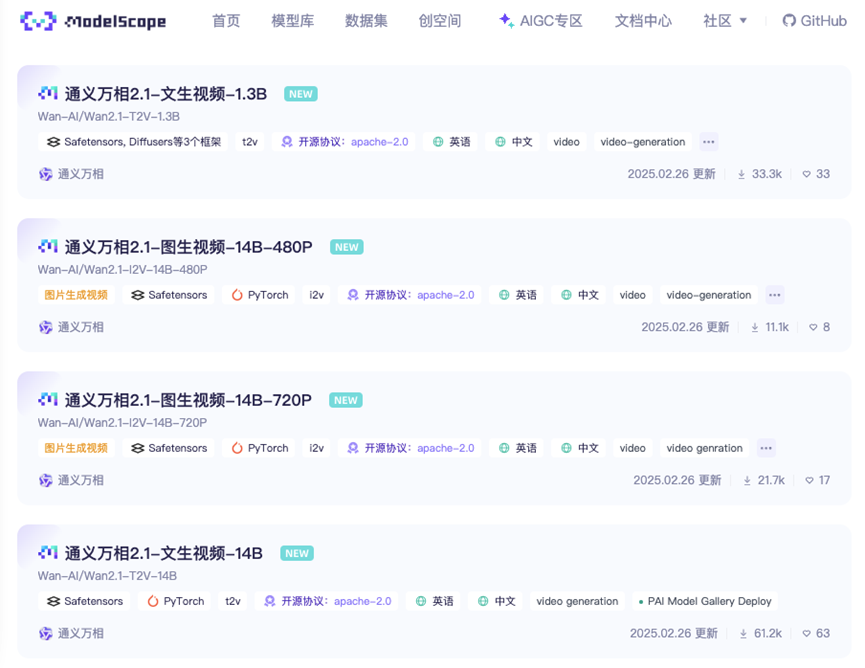Click 'Wan-AI/Wan2.1-I2V-14B-720P' path text
Viewport: 865px width, 668px height.
pyautogui.click(x=122, y=423)
